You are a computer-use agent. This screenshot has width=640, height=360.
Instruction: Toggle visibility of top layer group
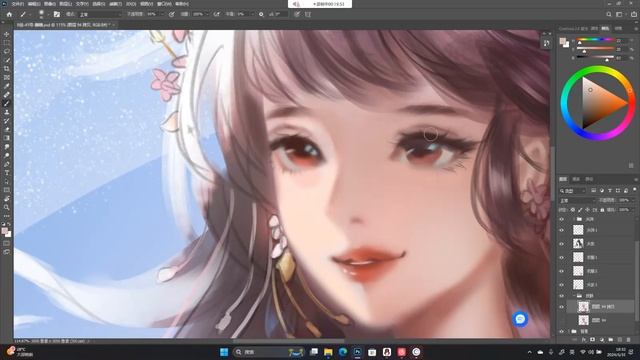pos(562,219)
